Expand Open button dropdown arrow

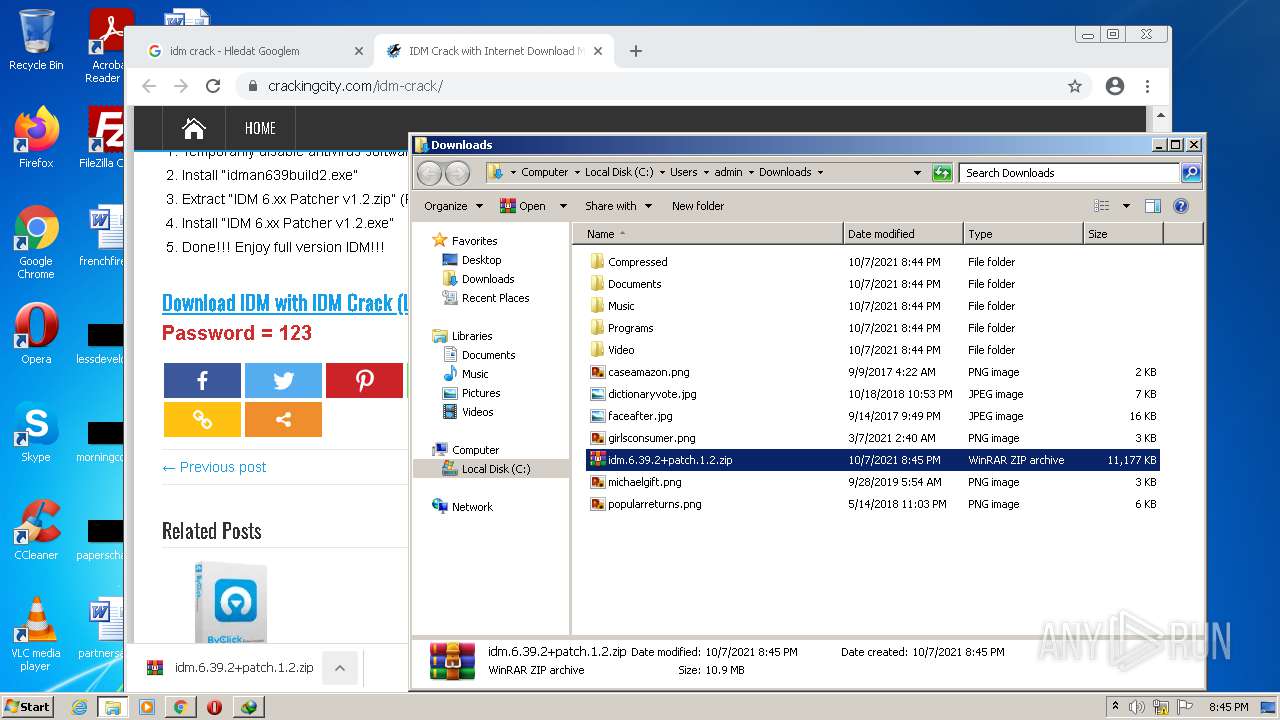coord(563,206)
